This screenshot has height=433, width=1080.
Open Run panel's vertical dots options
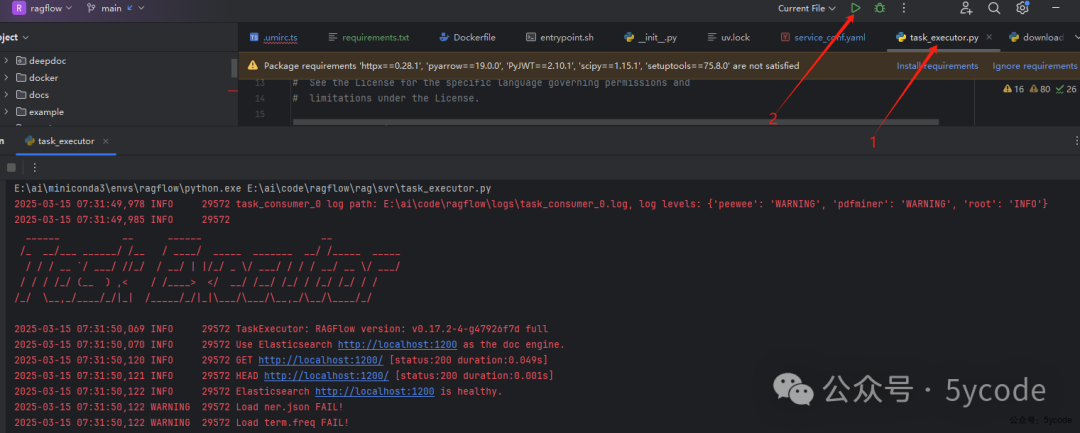tap(35, 168)
